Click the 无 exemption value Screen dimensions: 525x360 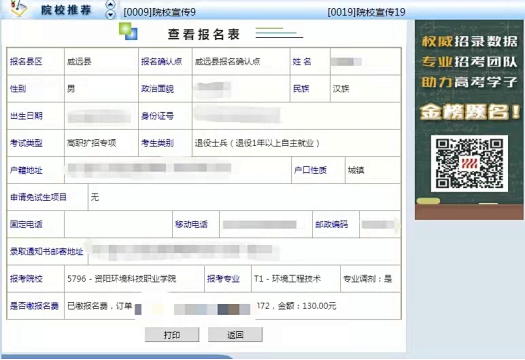coord(95,197)
